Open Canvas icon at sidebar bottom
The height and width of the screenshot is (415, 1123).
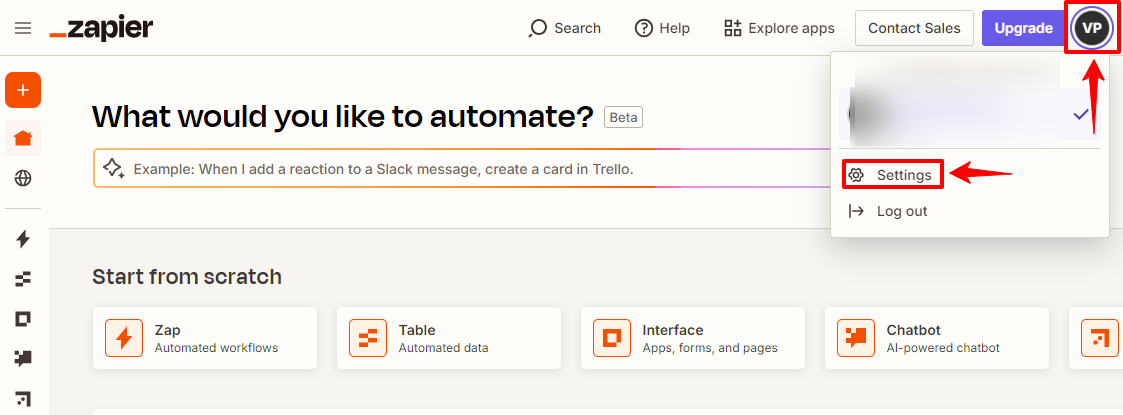23,399
